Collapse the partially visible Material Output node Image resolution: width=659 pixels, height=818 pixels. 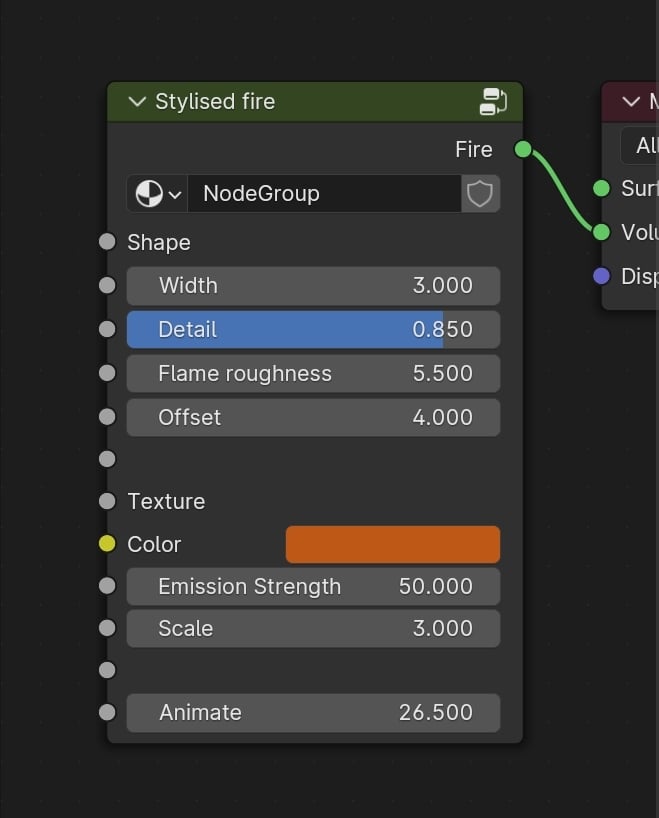click(x=631, y=102)
